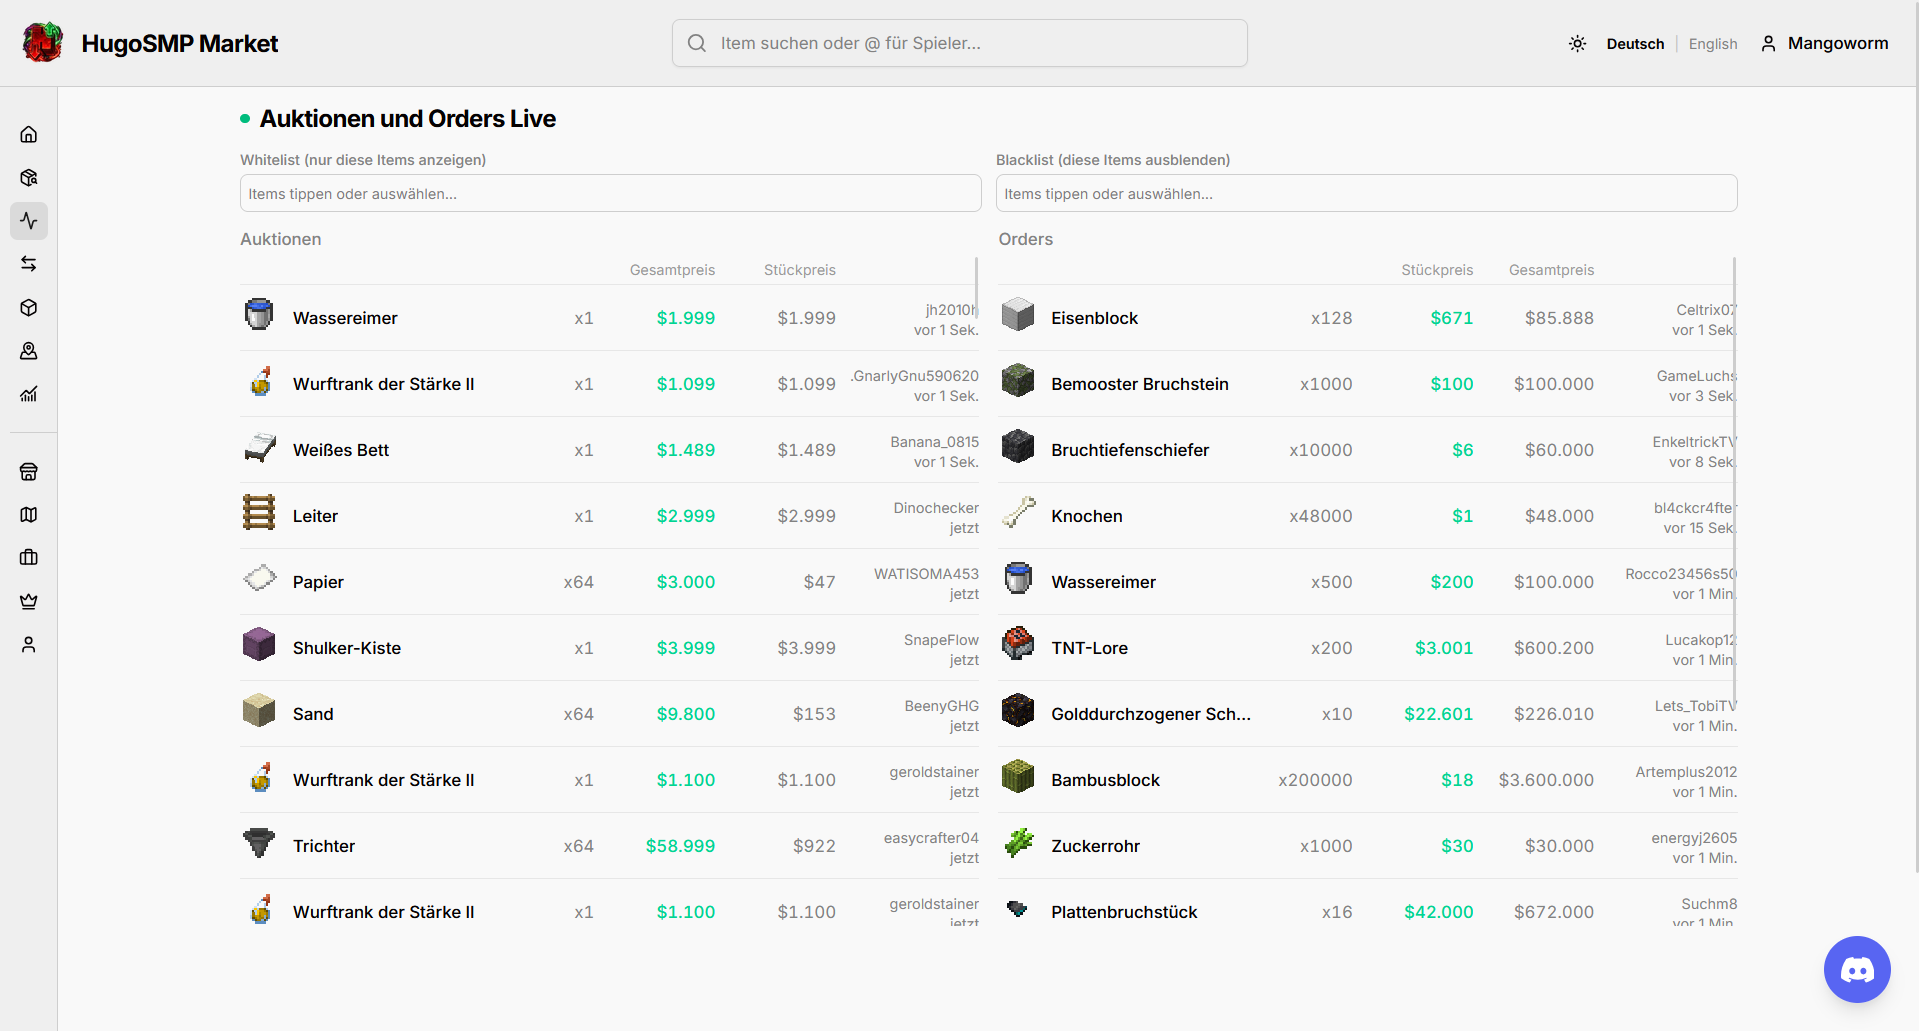Click the Auktionen Gesamtpreis column header
Viewport: 1919px width, 1031px height.
click(x=672, y=270)
